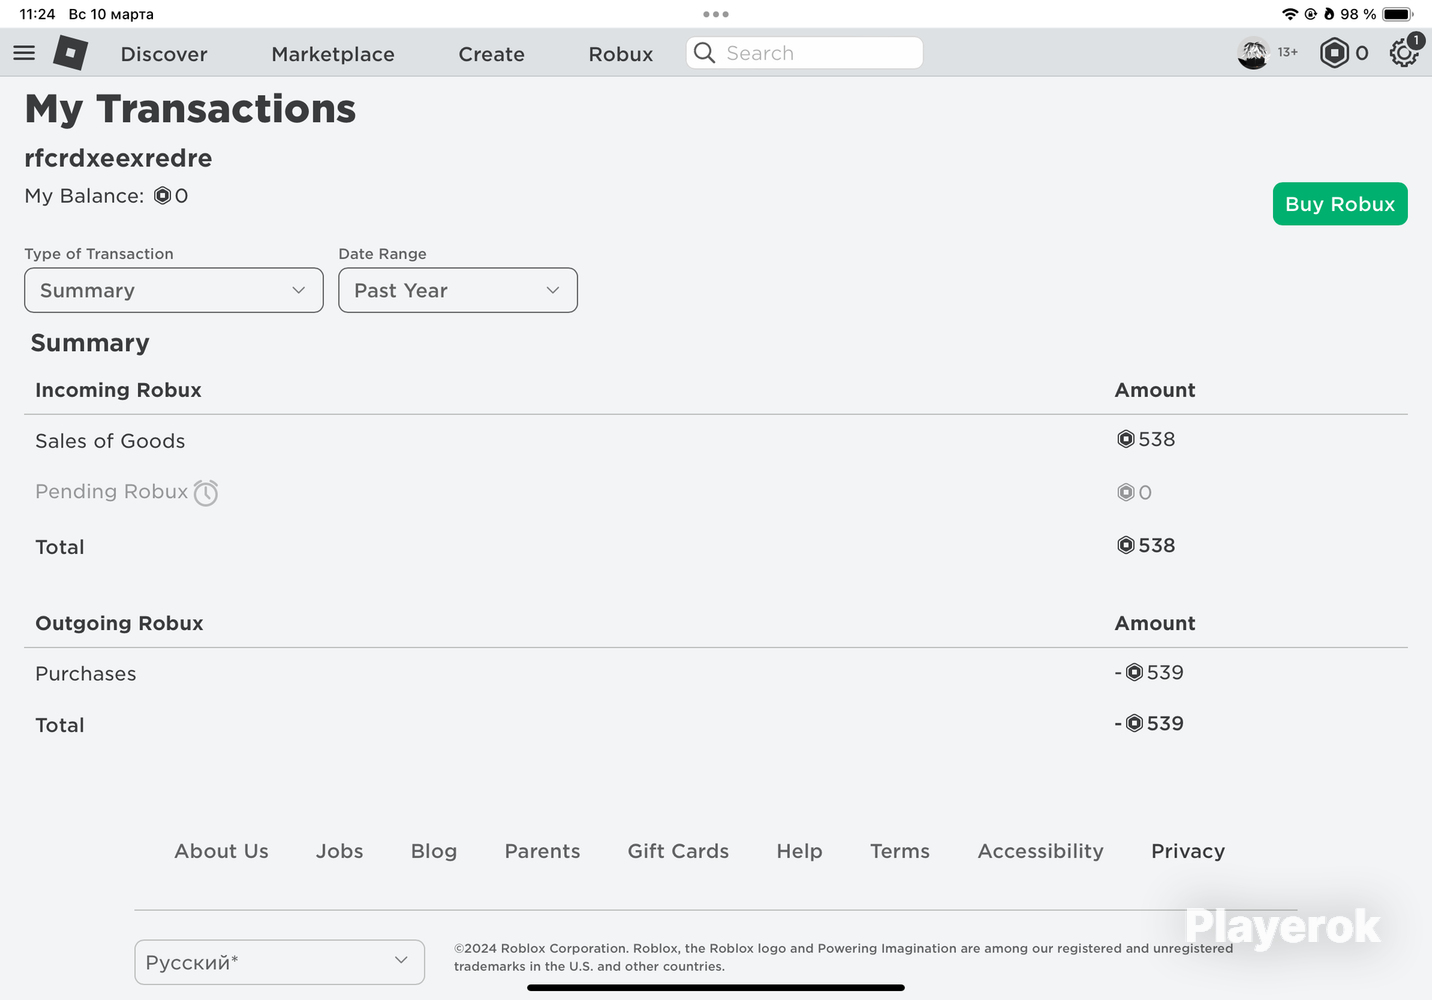
Task: Expand the Past Year date range dropdown
Action: pyautogui.click(x=458, y=290)
